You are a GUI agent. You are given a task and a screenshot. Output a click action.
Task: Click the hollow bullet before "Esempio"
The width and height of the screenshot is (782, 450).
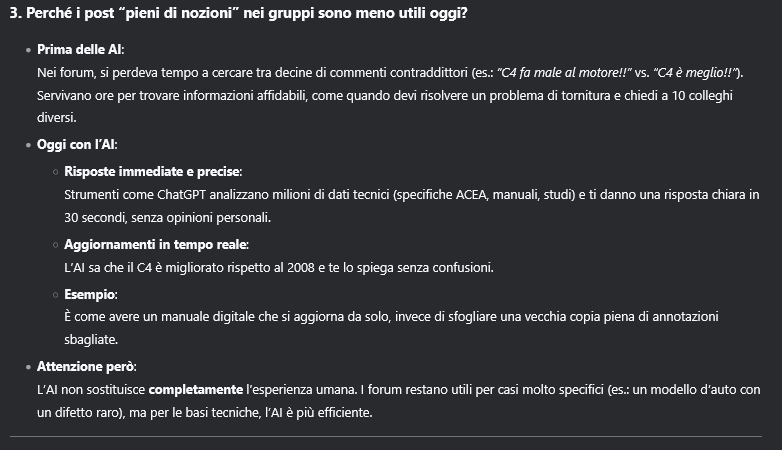pyautogui.click(x=53, y=295)
